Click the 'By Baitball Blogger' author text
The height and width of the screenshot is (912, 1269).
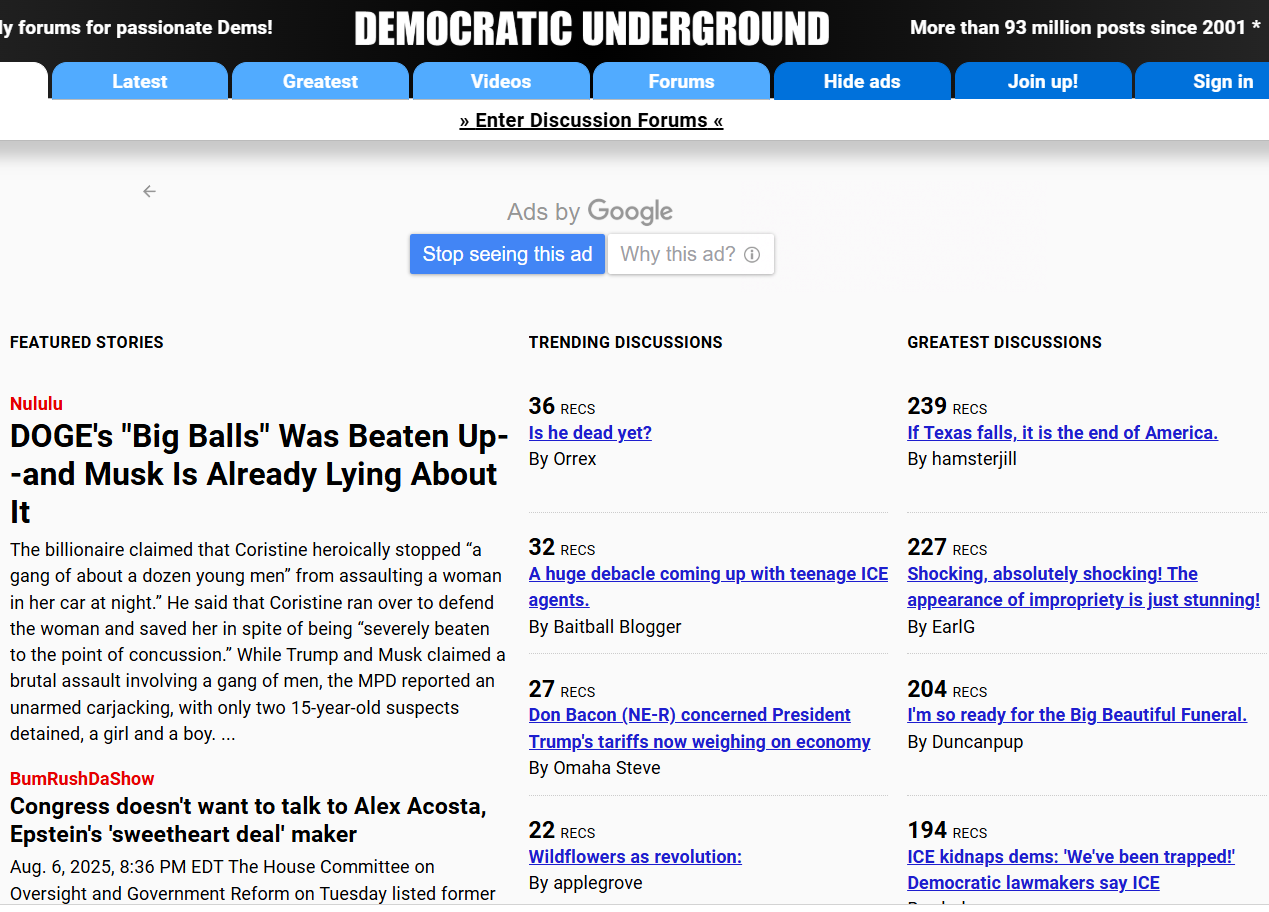[x=605, y=627]
